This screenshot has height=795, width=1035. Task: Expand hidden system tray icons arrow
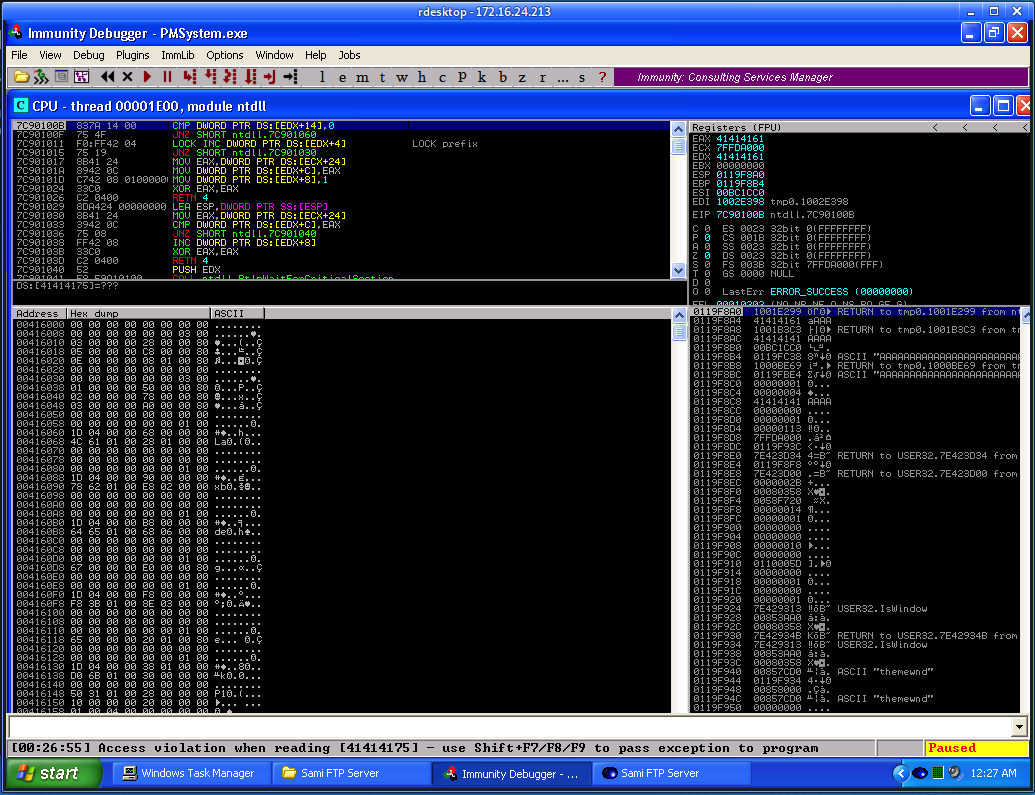[x=900, y=773]
